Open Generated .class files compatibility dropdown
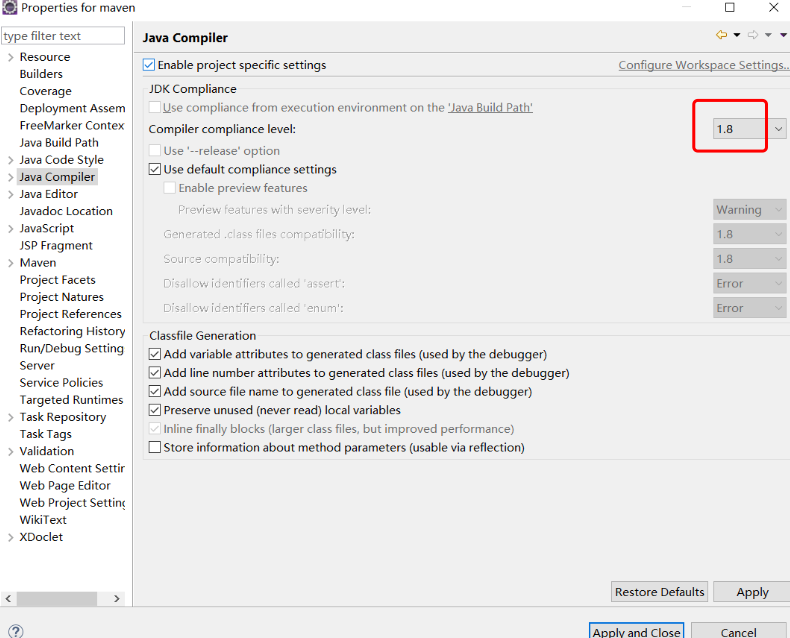This screenshot has width=790, height=638. [x=750, y=234]
